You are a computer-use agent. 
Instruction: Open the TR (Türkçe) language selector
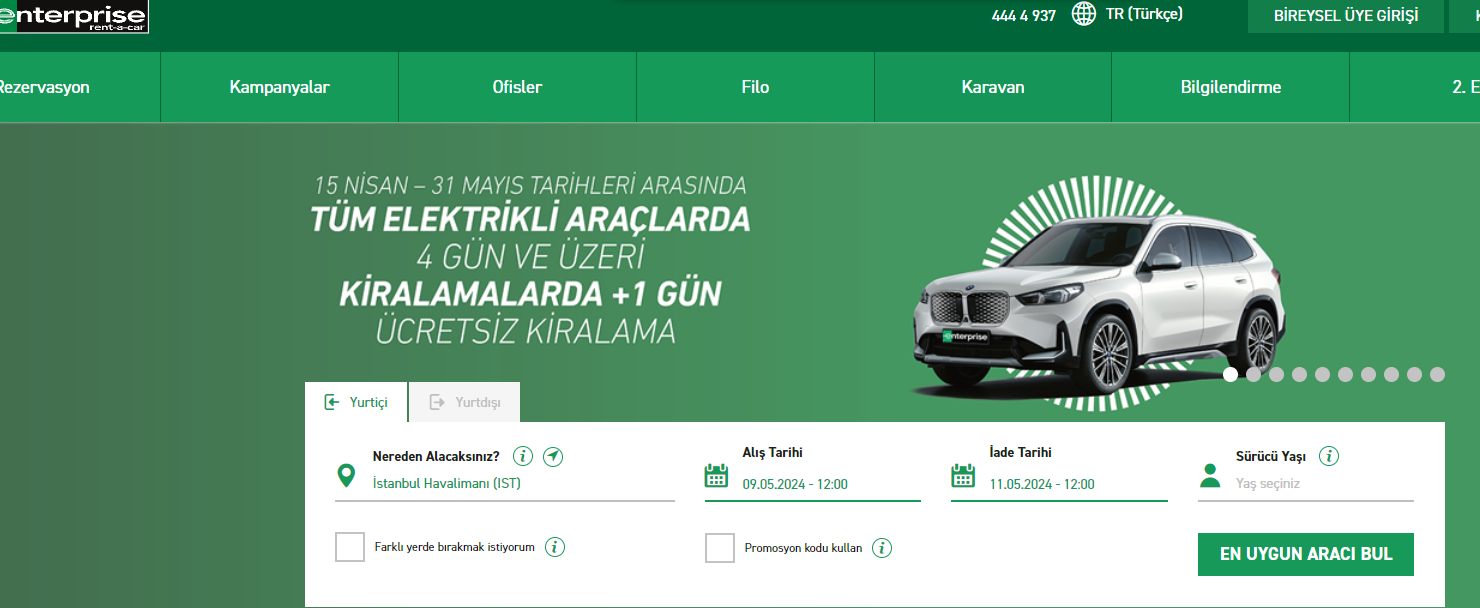coord(1144,15)
